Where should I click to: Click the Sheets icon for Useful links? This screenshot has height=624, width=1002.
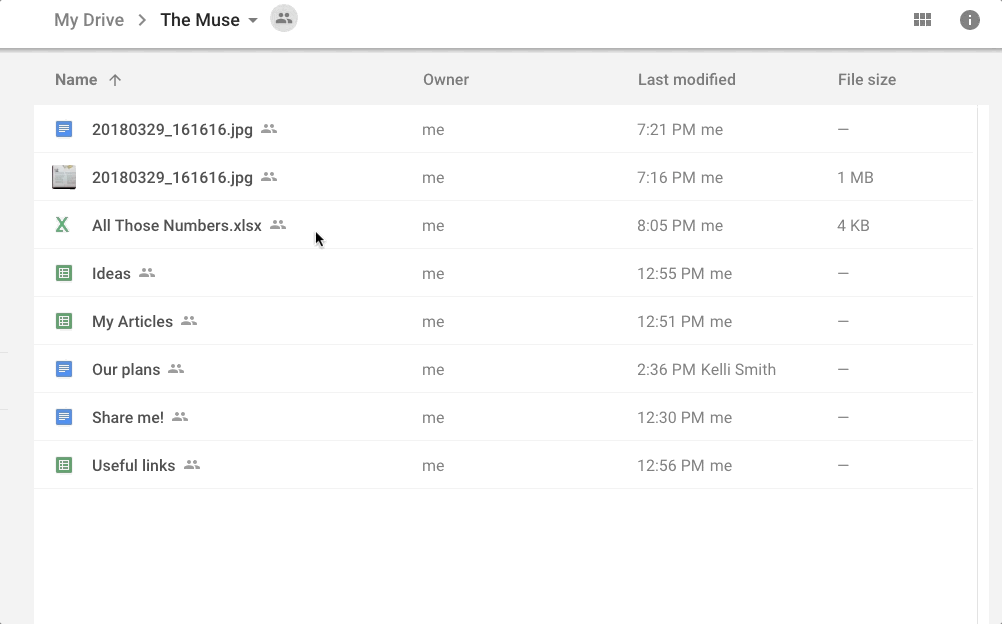click(63, 465)
